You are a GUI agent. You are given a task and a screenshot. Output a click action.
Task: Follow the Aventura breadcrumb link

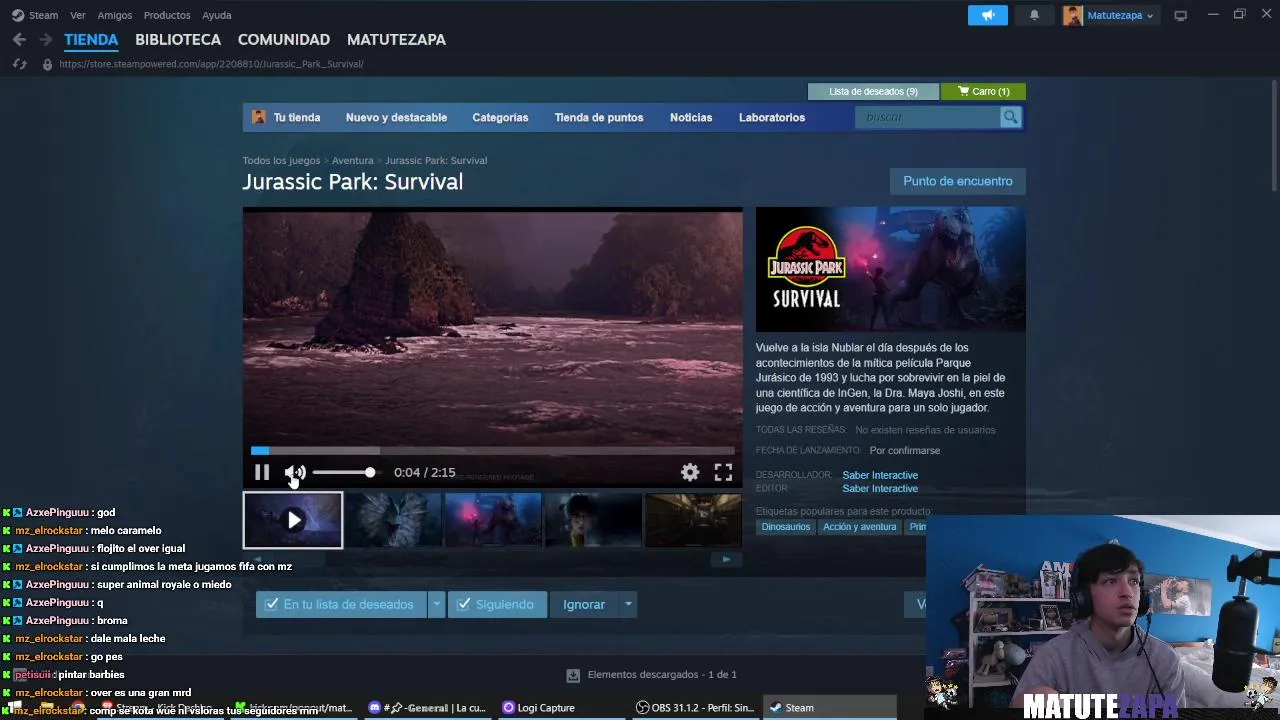coord(352,160)
